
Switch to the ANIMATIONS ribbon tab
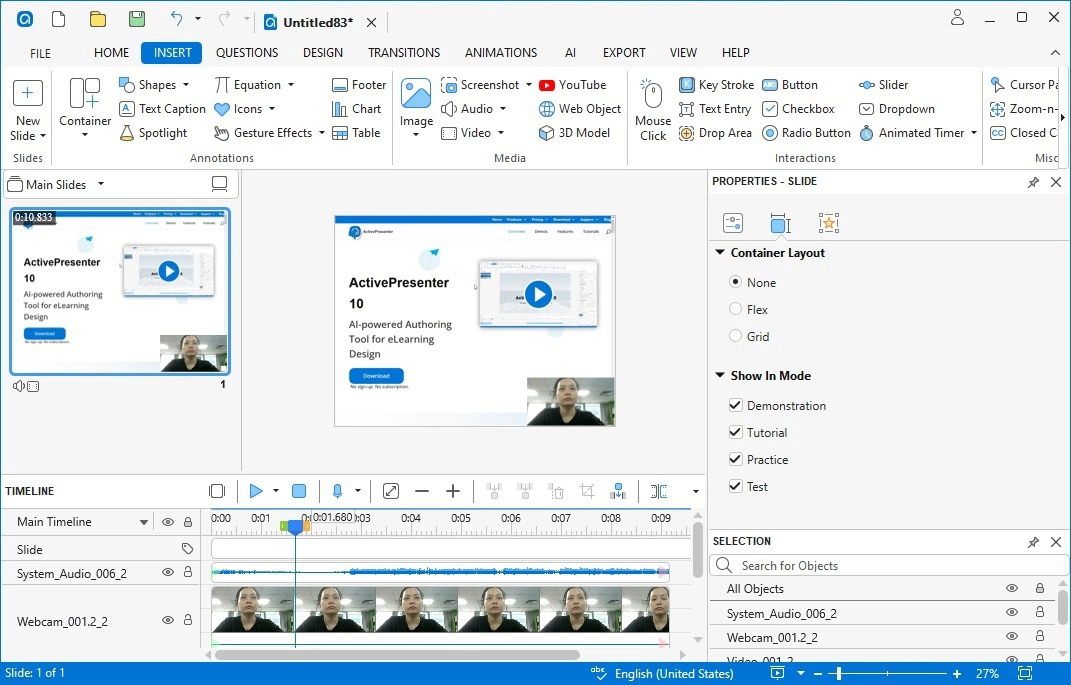point(501,53)
